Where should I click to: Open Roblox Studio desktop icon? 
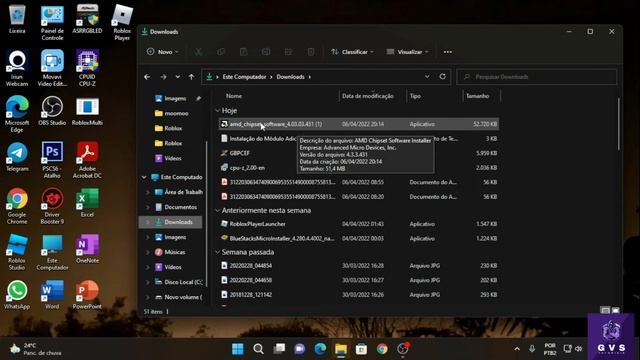tap(17, 252)
